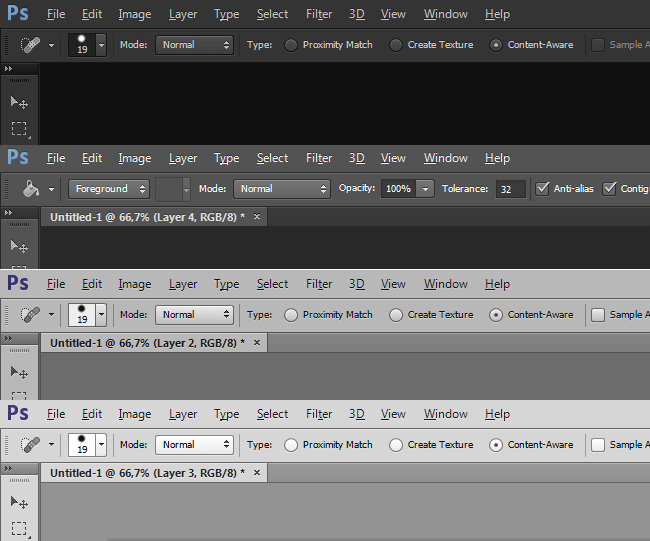Select Create Texture radio in Layer 2 window
The image size is (650, 541).
(x=395, y=315)
